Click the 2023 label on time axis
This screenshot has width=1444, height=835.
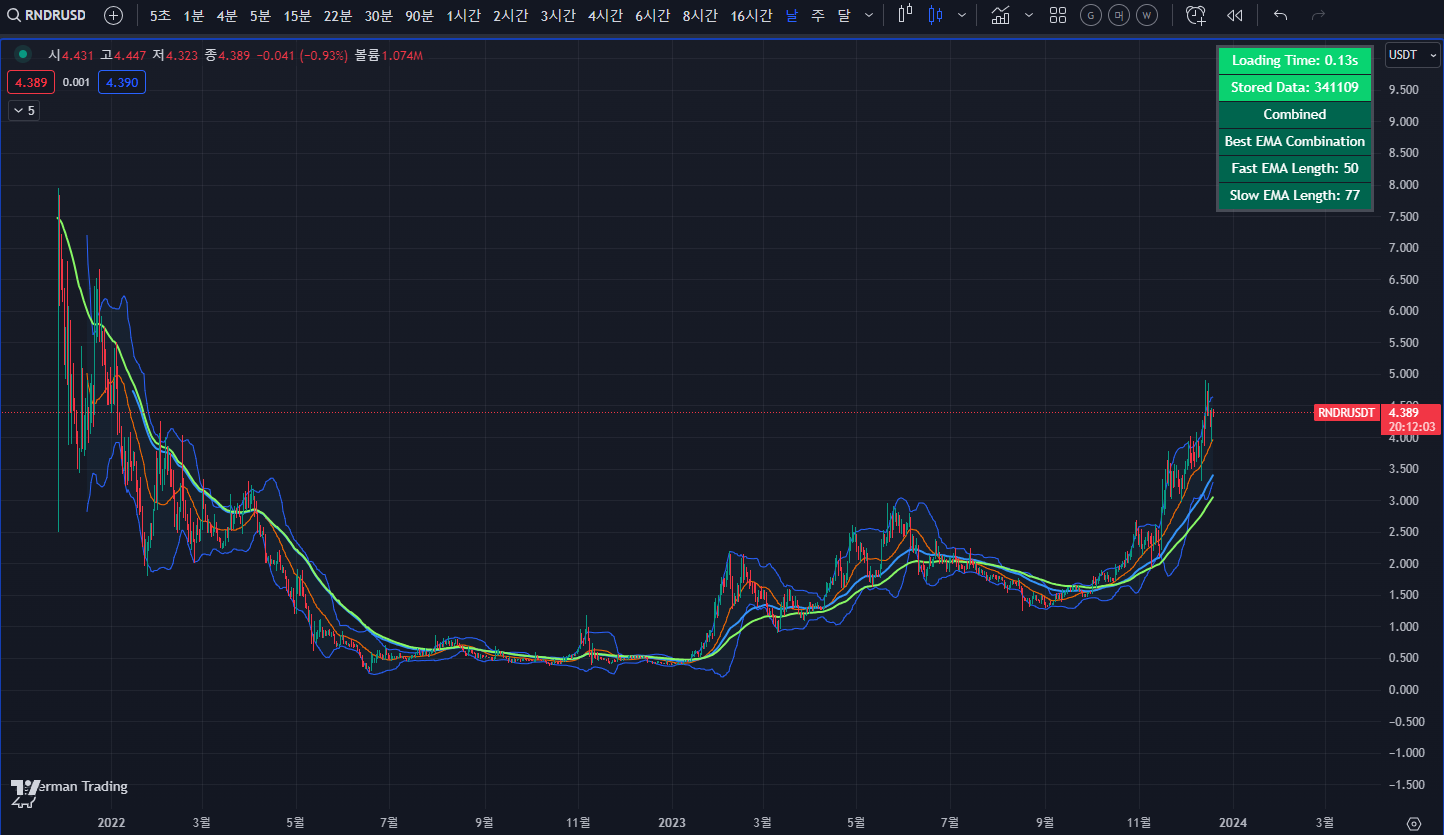click(x=671, y=823)
